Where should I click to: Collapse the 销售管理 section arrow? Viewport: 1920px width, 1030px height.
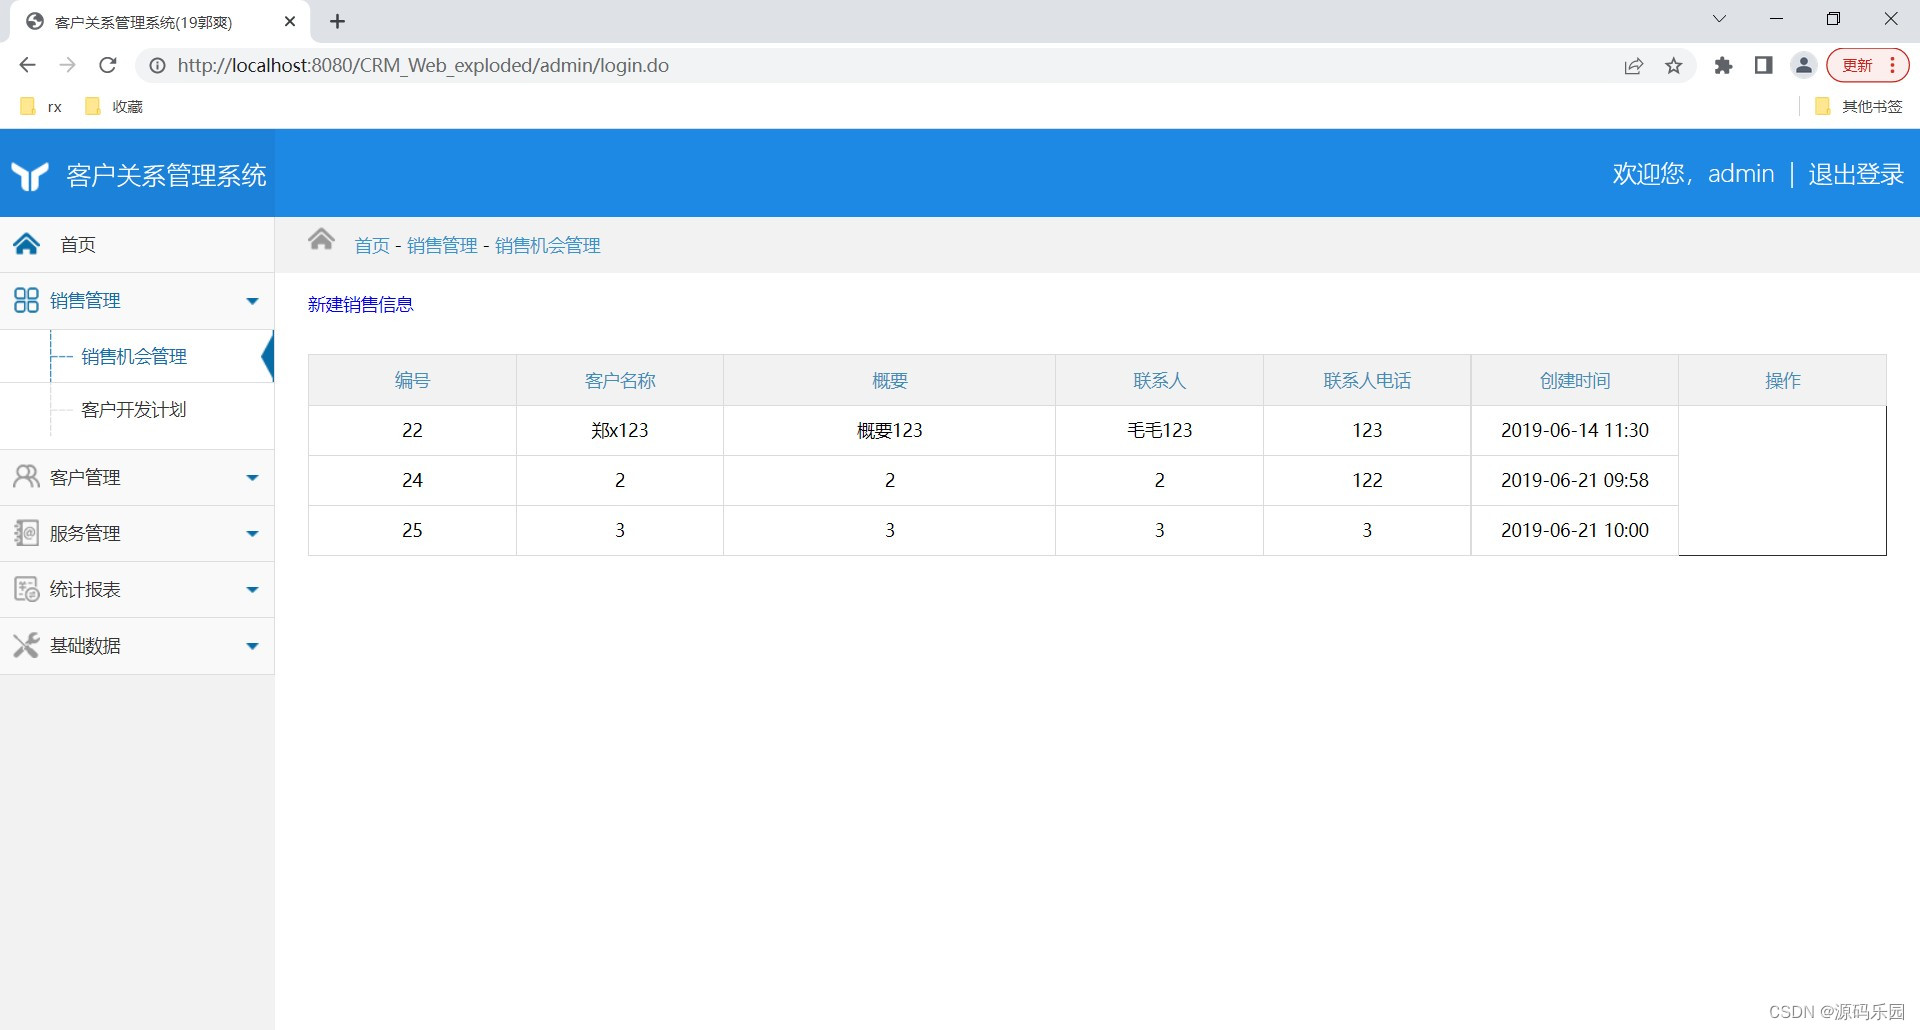point(252,300)
